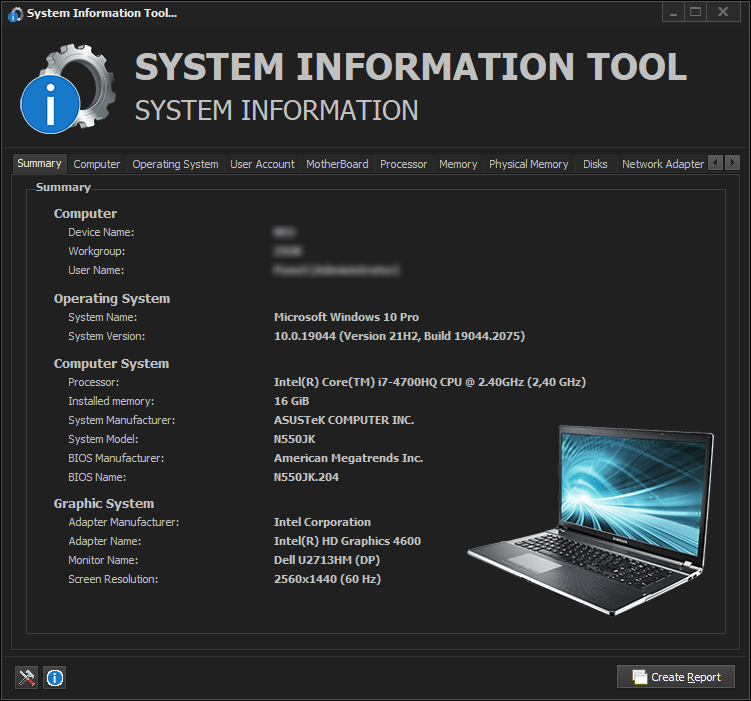
Task: Click the laptop illustration image
Action: pos(591,520)
